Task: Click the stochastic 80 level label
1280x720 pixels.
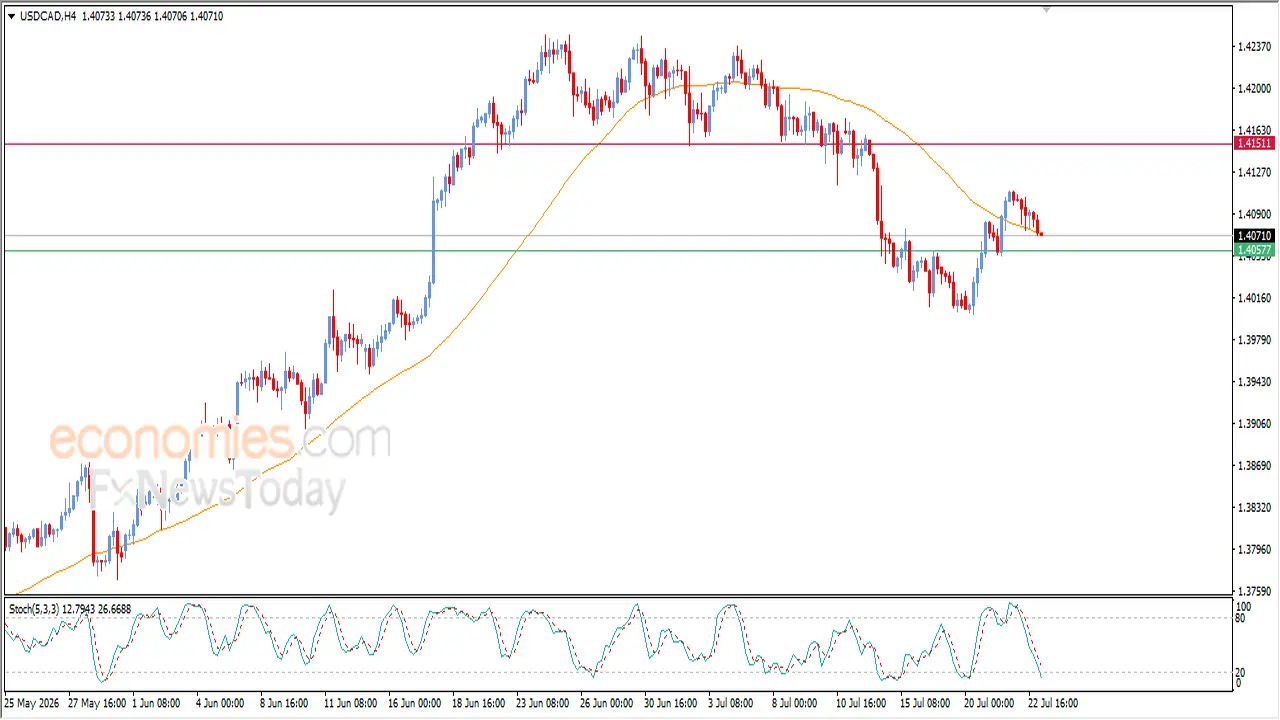Action: tap(1243, 618)
